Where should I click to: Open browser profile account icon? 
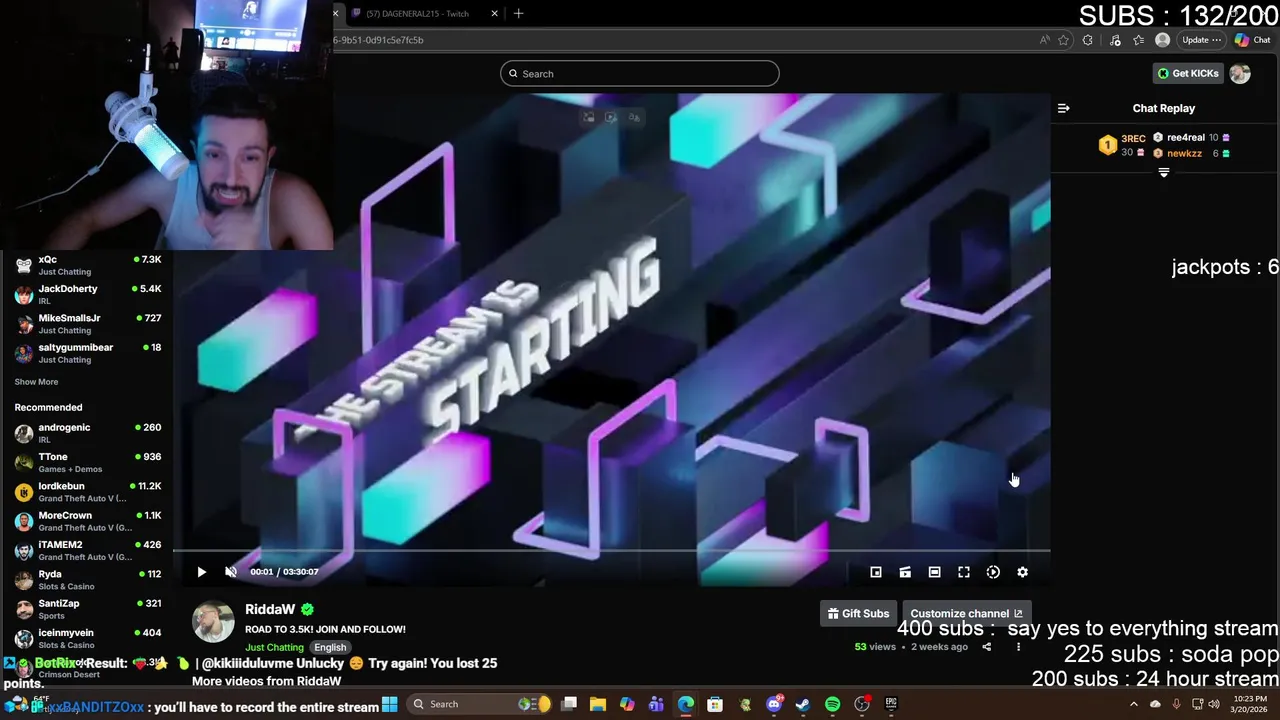[x=1162, y=40]
